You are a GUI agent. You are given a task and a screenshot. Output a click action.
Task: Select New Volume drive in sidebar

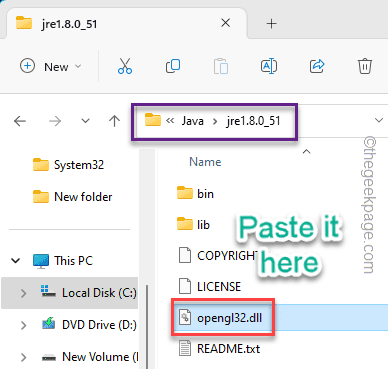coord(89,357)
